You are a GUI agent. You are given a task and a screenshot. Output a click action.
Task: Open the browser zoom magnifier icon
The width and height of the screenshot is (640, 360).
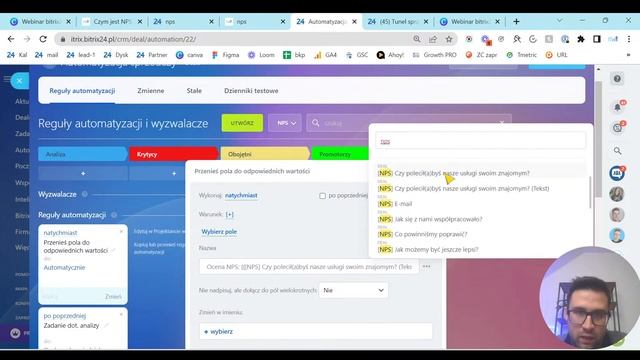click(x=417, y=39)
